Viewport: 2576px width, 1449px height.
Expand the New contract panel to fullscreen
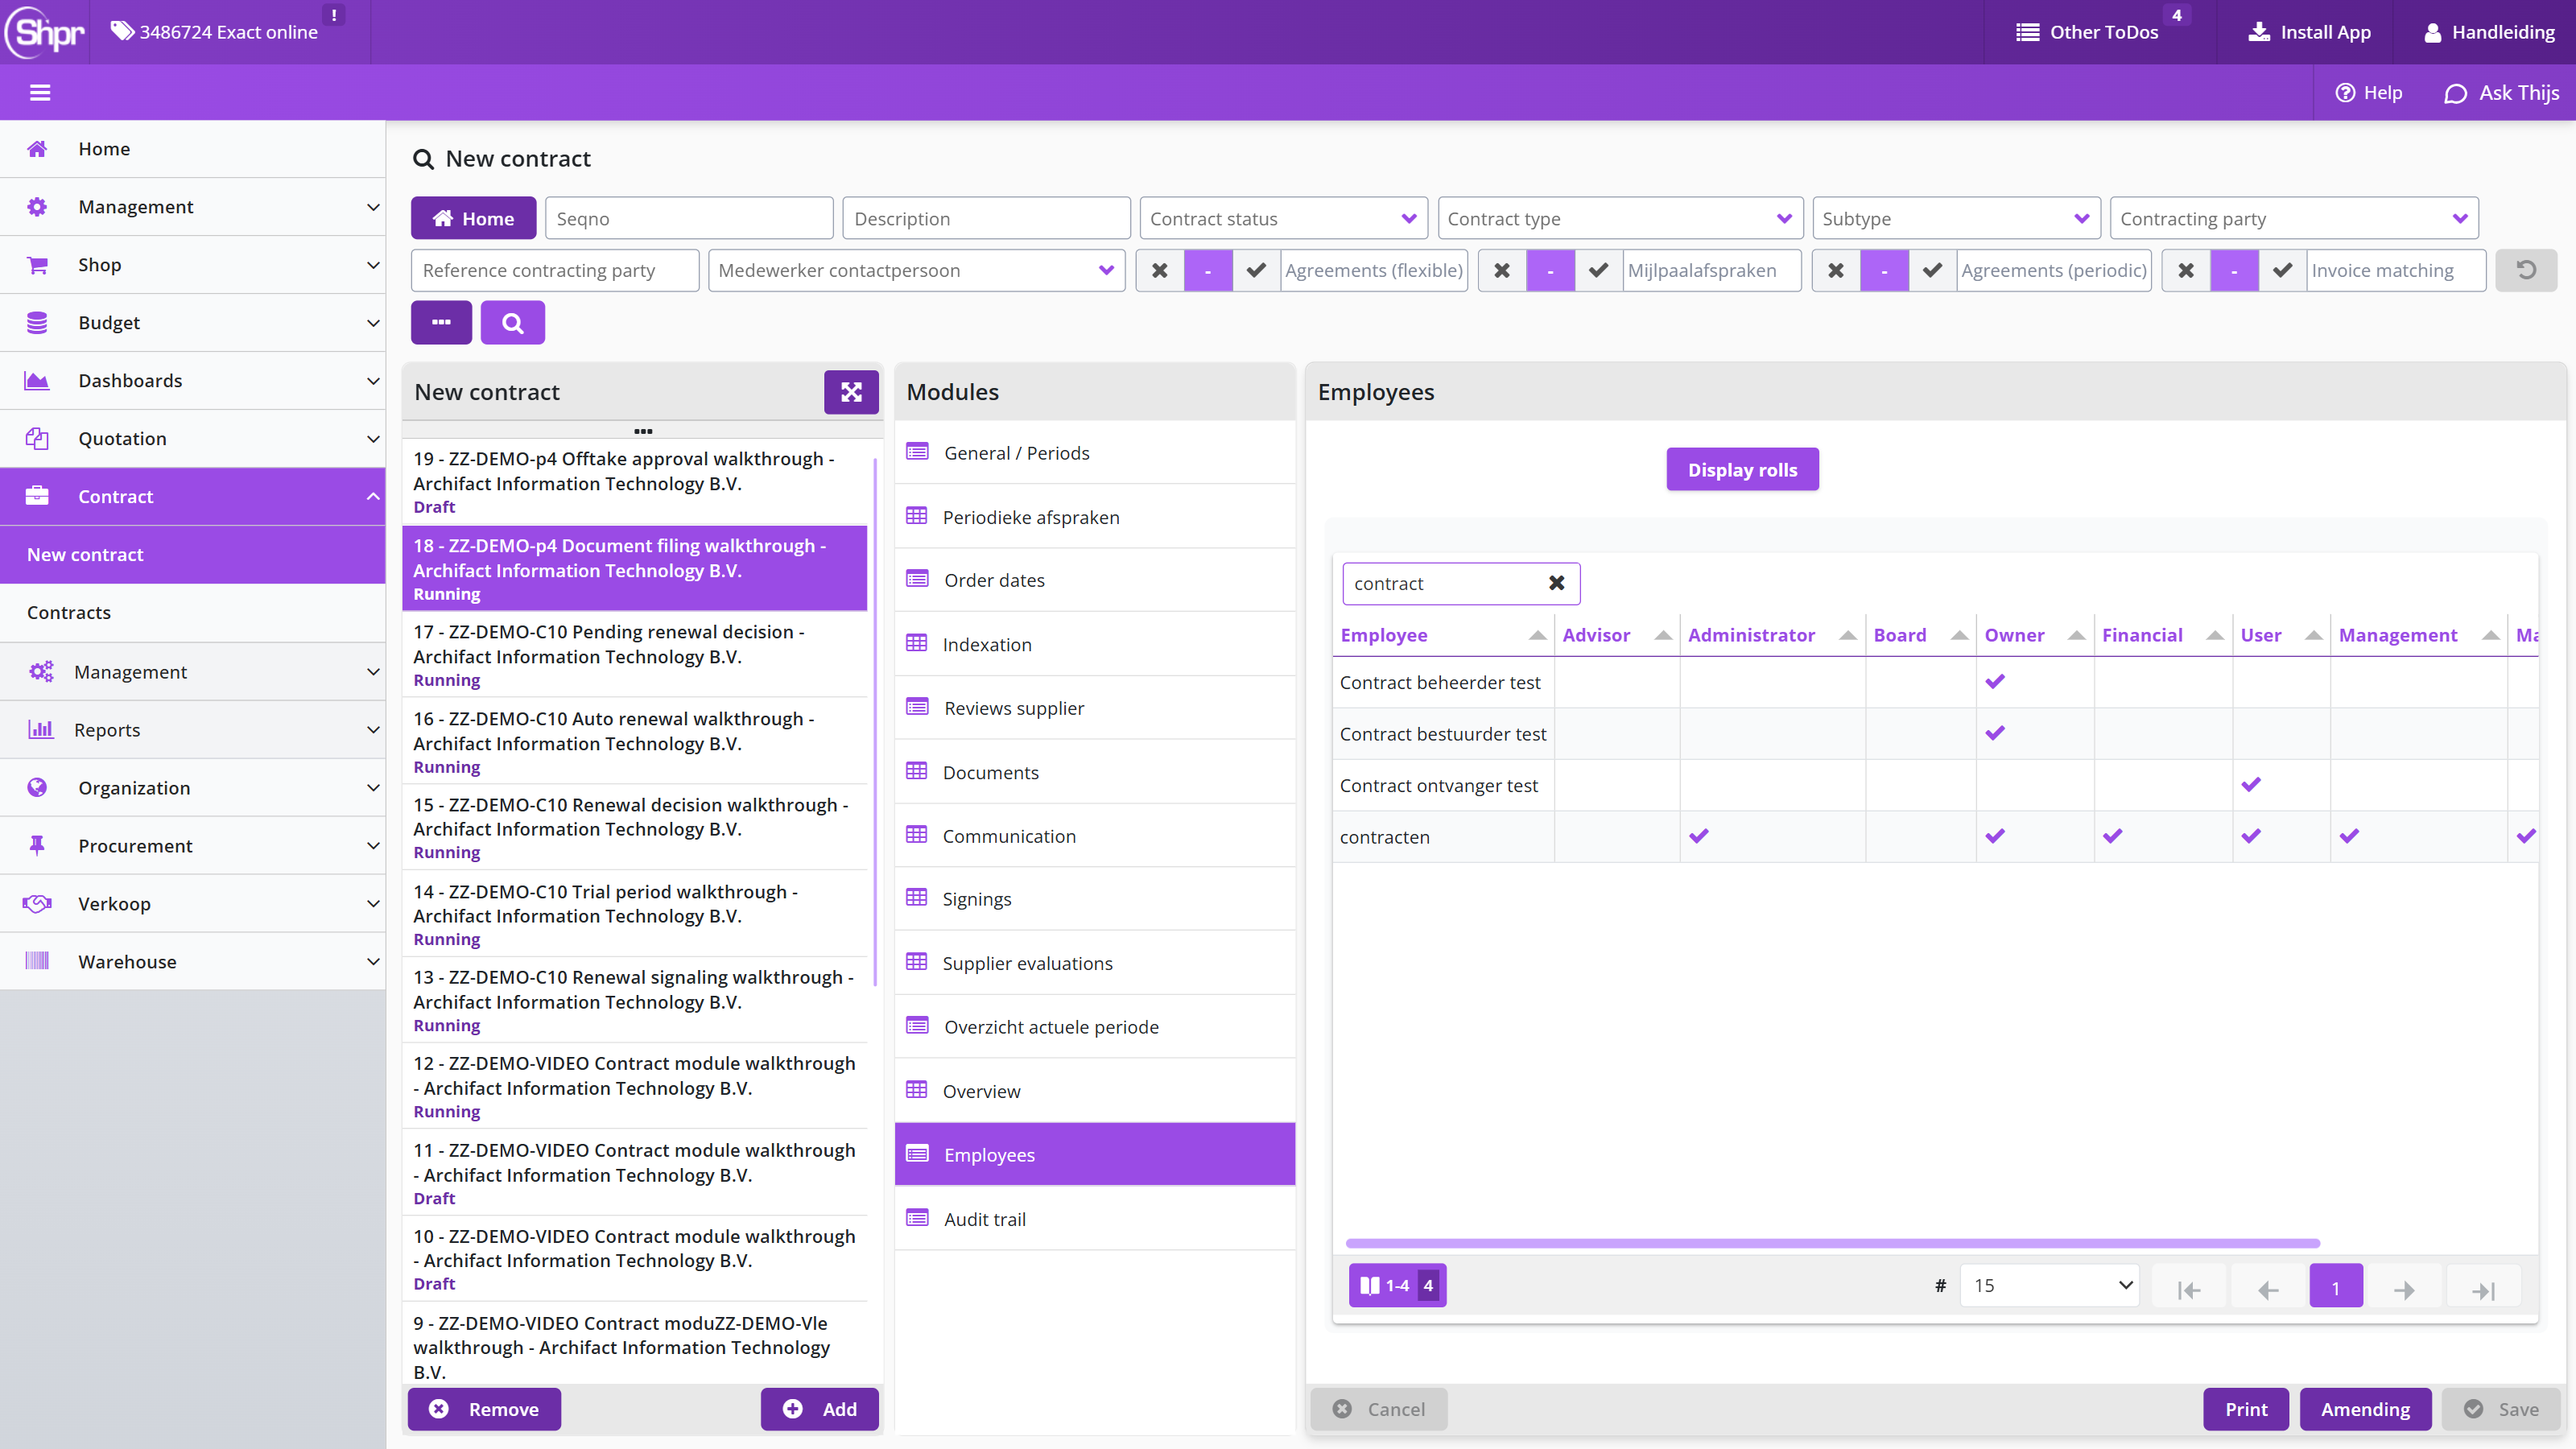coord(851,392)
